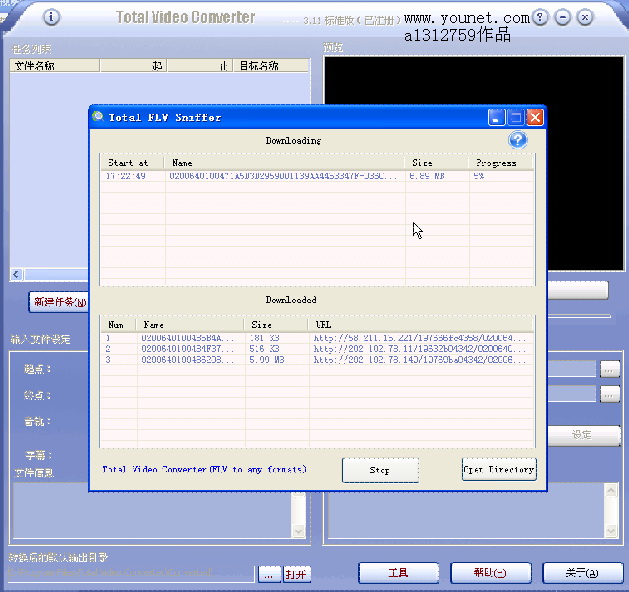Click the Total FLV Sniffer title bar icon
The image size is (629, 592).
(x=98, y=117)
